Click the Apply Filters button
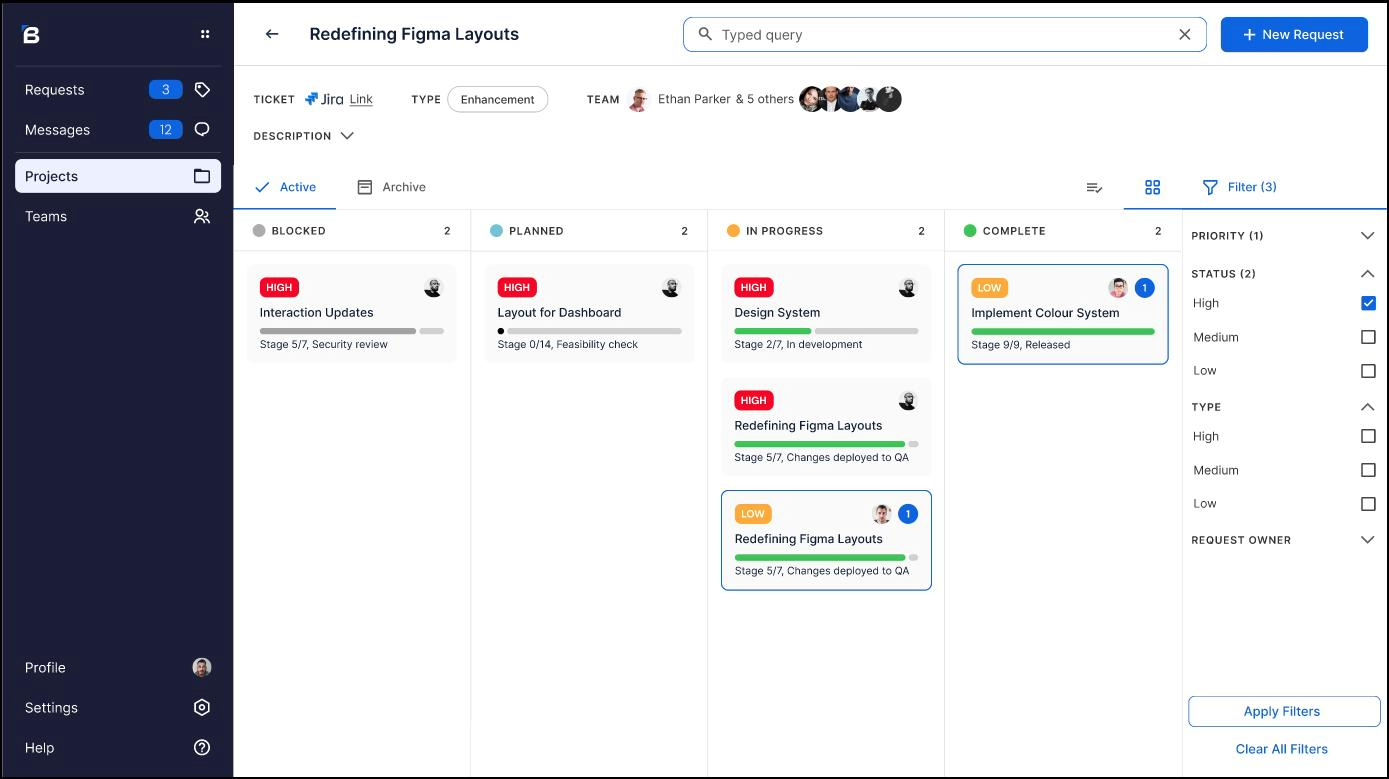1389x779 pixels. [1283, 712]
